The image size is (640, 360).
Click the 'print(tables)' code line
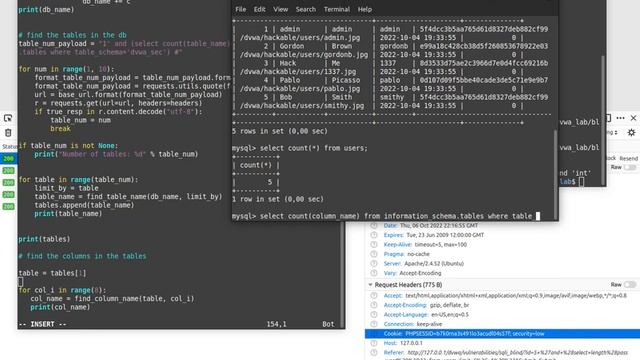pyautogui.click(x=44, y=239)
